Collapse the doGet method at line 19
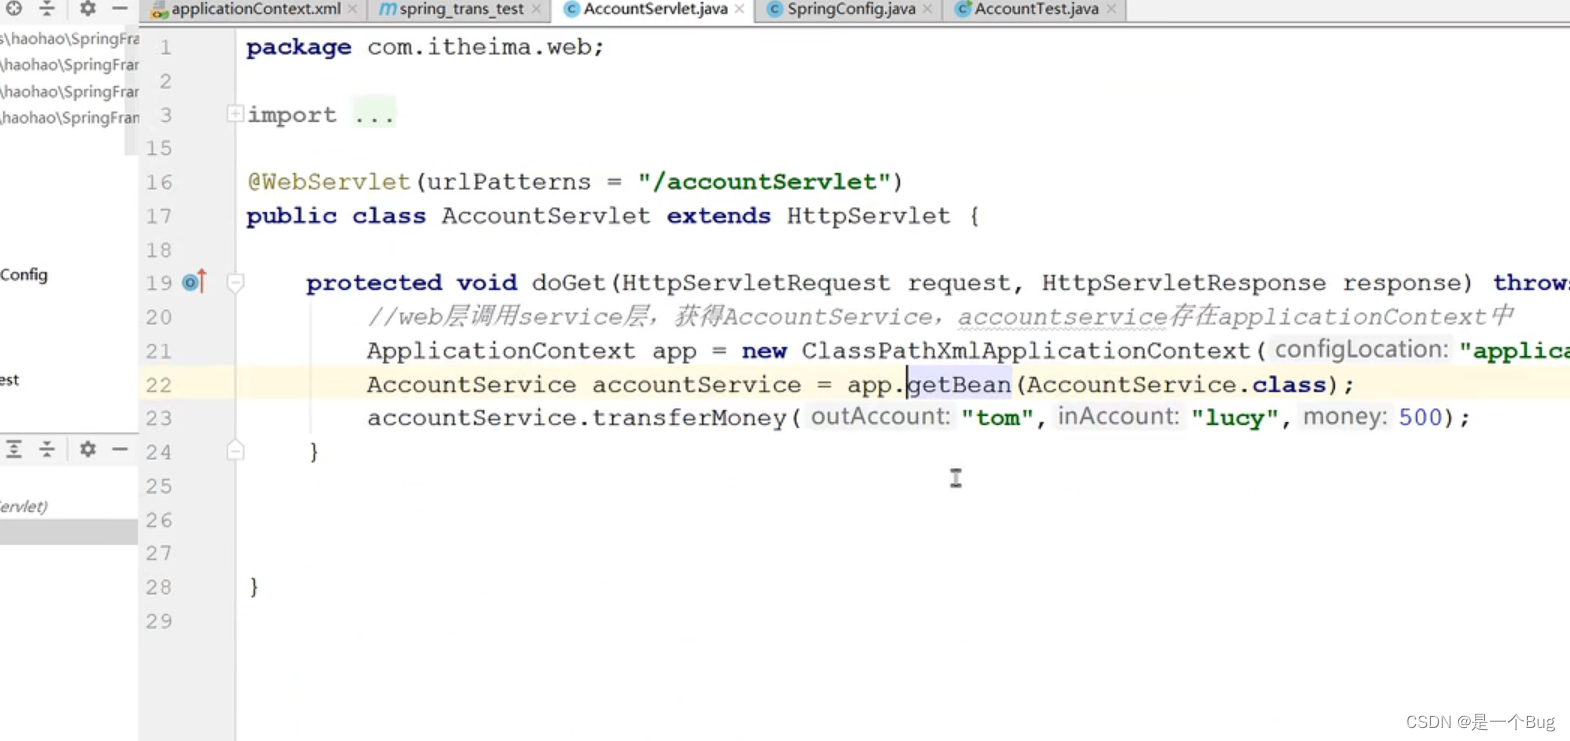The image size is (1570, 741). coord(235,283)
